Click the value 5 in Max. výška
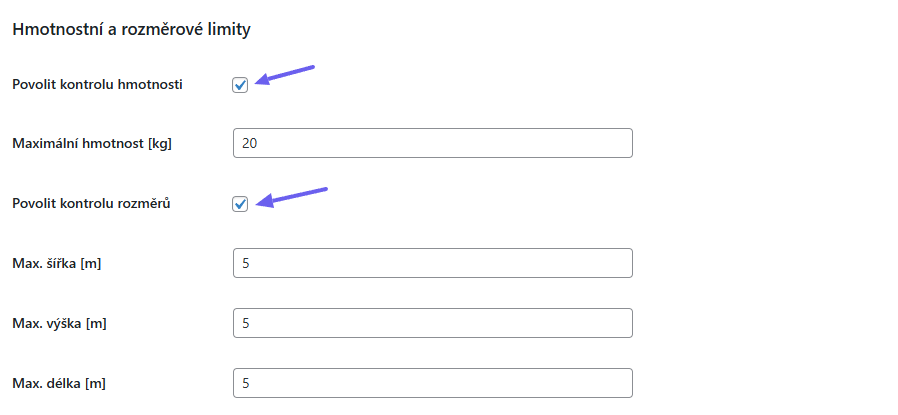898x415 pixels. [x=246, y=323]
